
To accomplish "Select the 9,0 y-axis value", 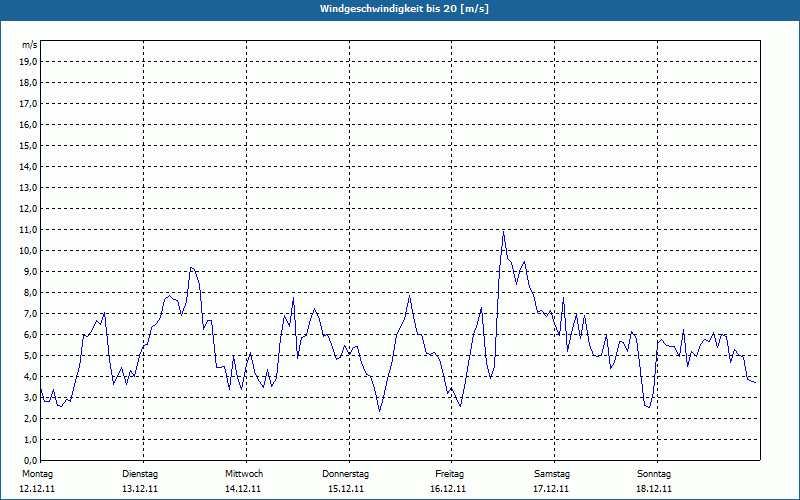I will (x=31, y=271).
